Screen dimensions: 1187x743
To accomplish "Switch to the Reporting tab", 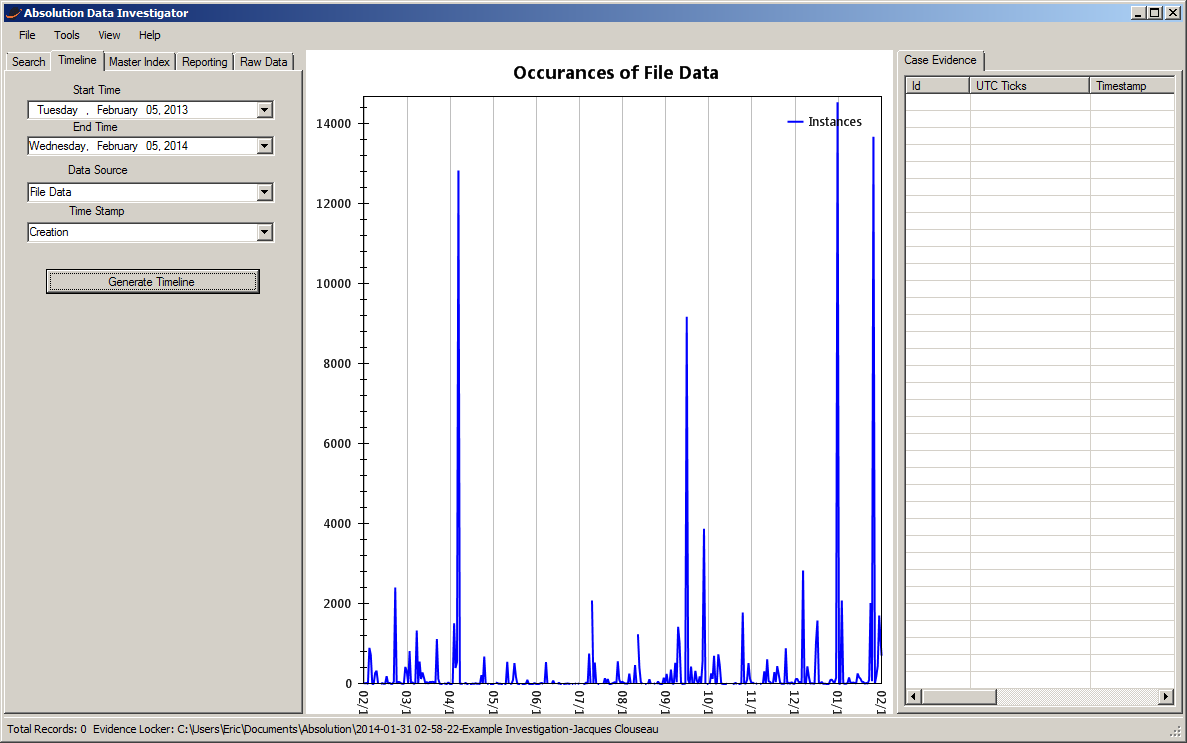I will point(204,61).
